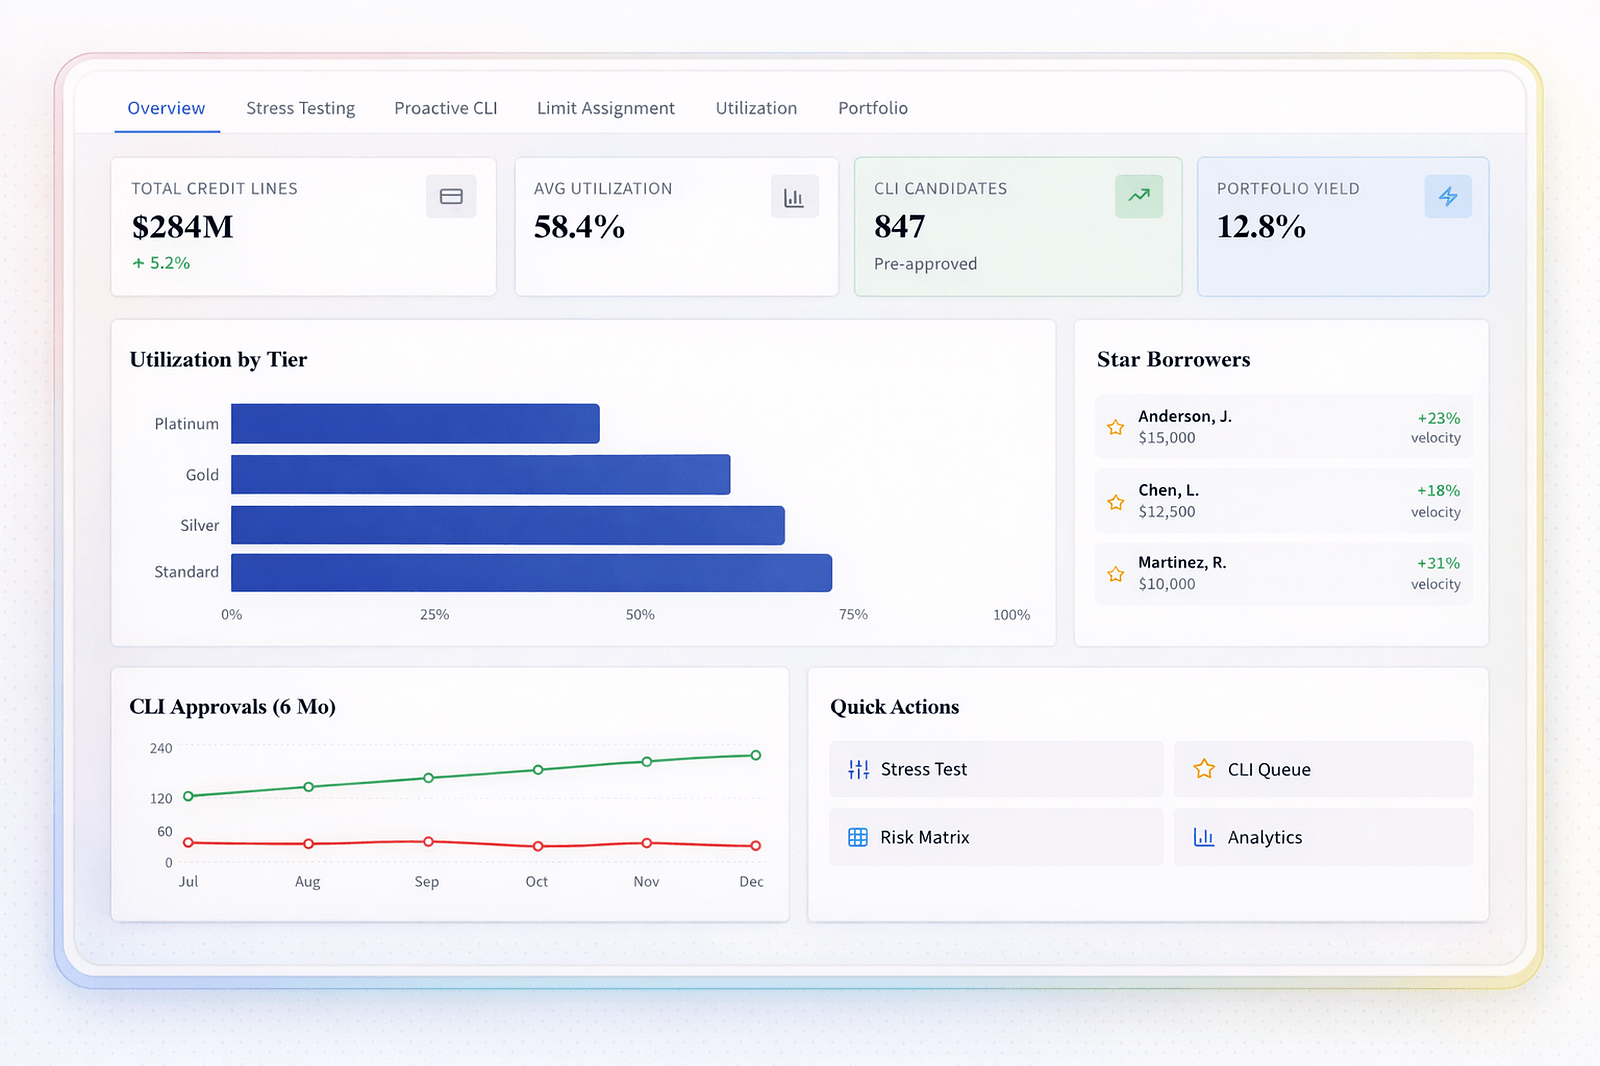Click the lightning bolt icon in Portfolio Yield
The height and width of the screenshot is (1066, 1600).
coord(1448,197)
